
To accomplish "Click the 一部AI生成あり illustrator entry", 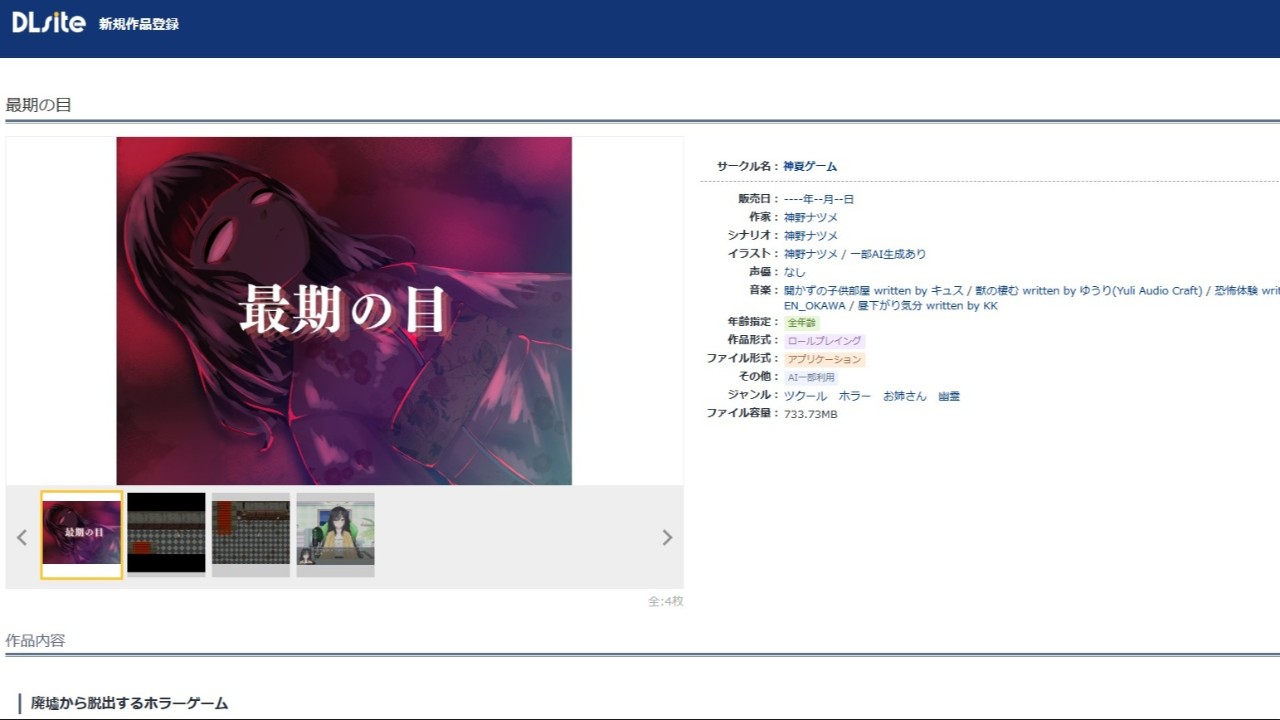I will [888, 254].
